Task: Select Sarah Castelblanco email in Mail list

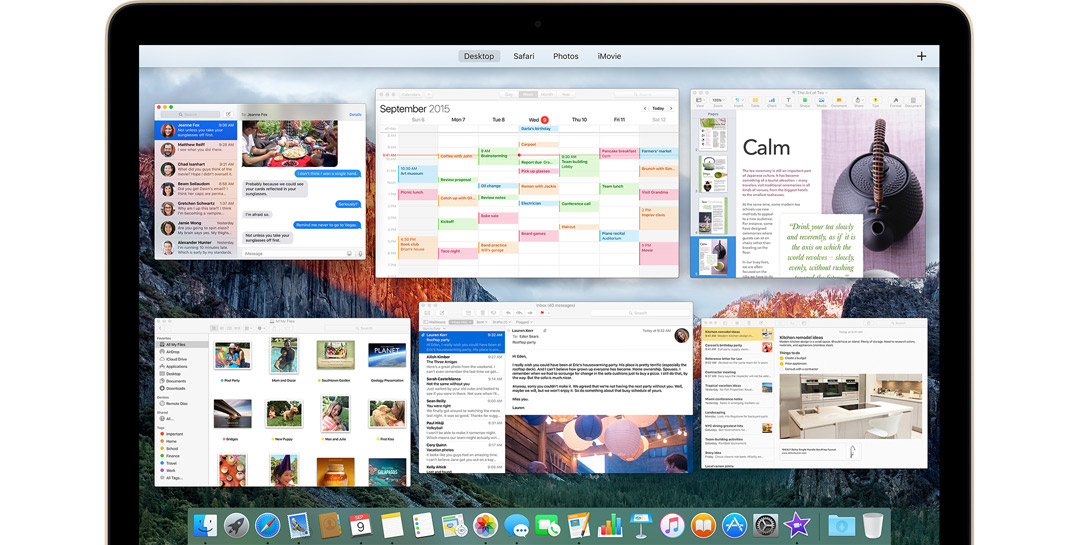Action: coord(462,386)
